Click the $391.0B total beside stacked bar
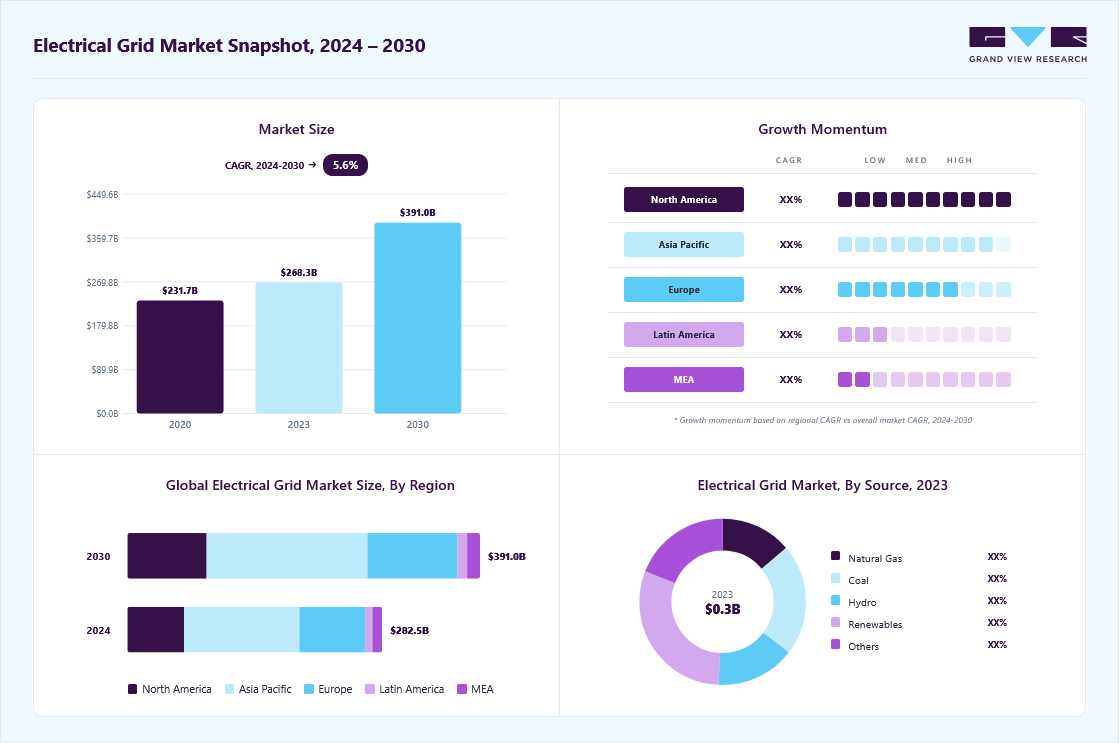 [506, 556]
